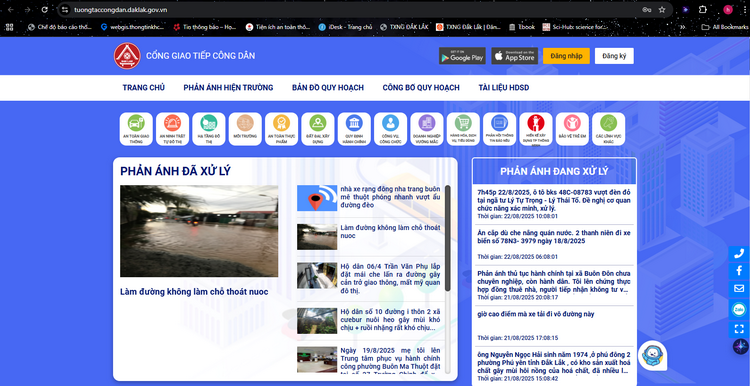Open An toàn thực phẩm category

pyautogui.click(x=282, y=129)
